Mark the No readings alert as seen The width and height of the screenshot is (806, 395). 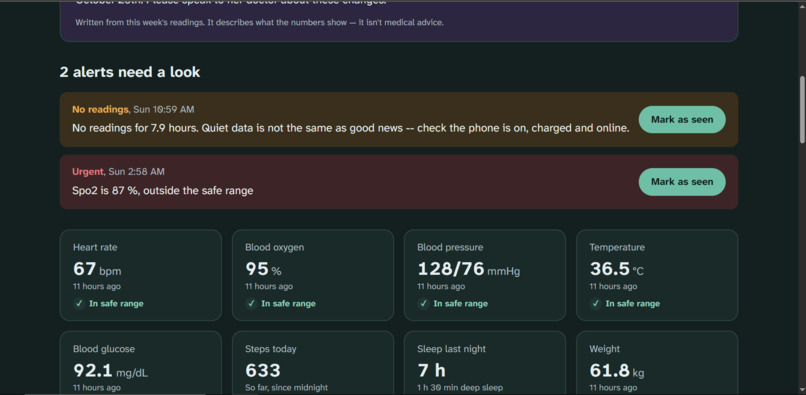pyautogui.click(x=682, y=119)
